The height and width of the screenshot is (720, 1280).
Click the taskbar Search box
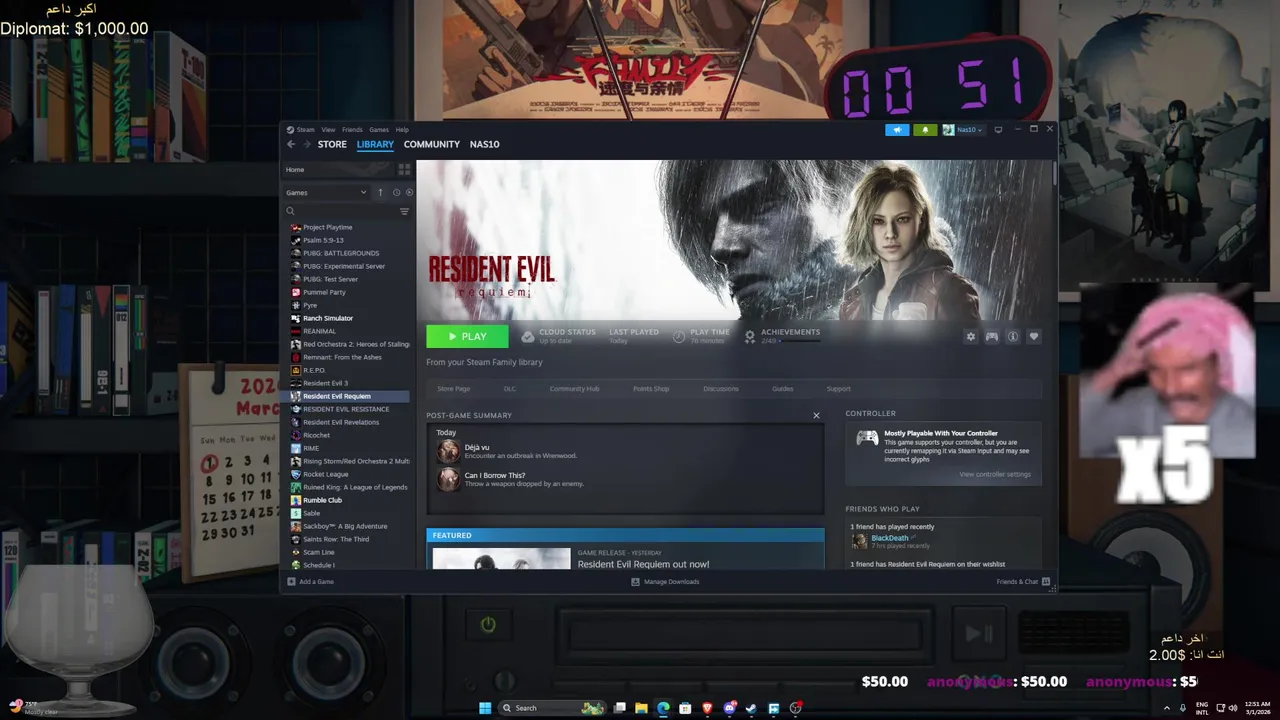[553, 708]
